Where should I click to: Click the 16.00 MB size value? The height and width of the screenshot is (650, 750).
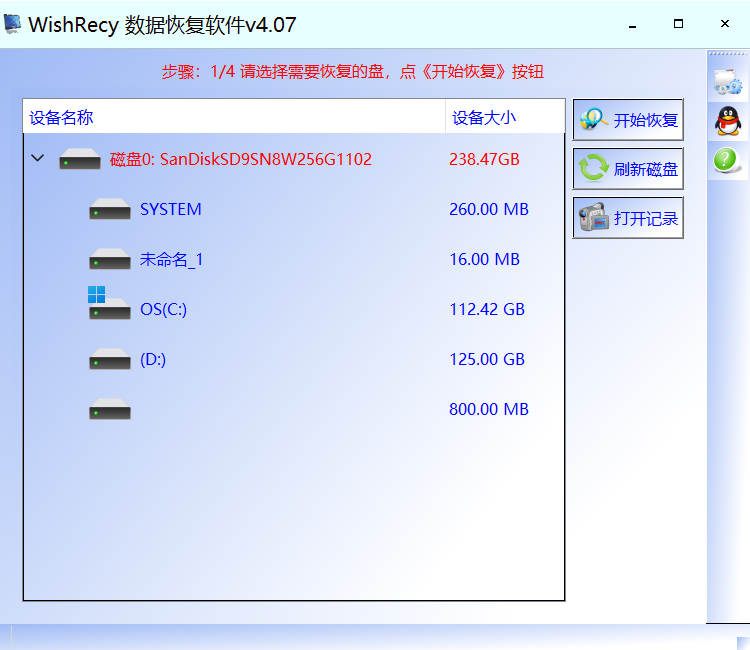coord(485,259)
